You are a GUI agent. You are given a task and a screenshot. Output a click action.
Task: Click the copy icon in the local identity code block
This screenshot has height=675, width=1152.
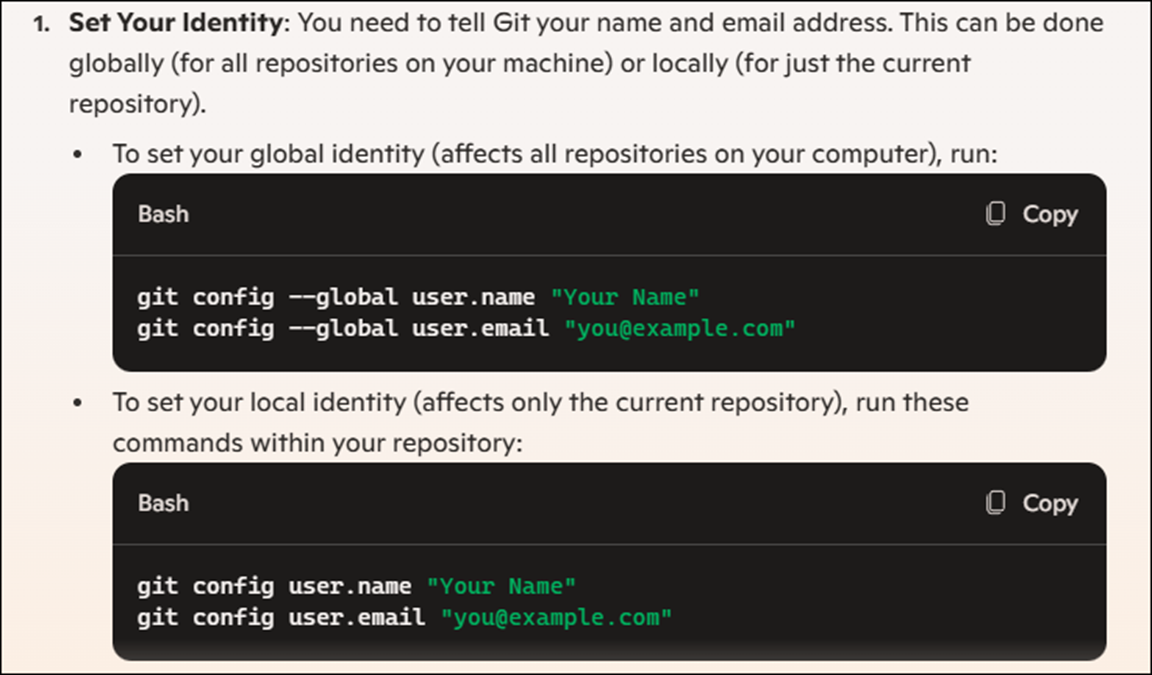(995, 503)
